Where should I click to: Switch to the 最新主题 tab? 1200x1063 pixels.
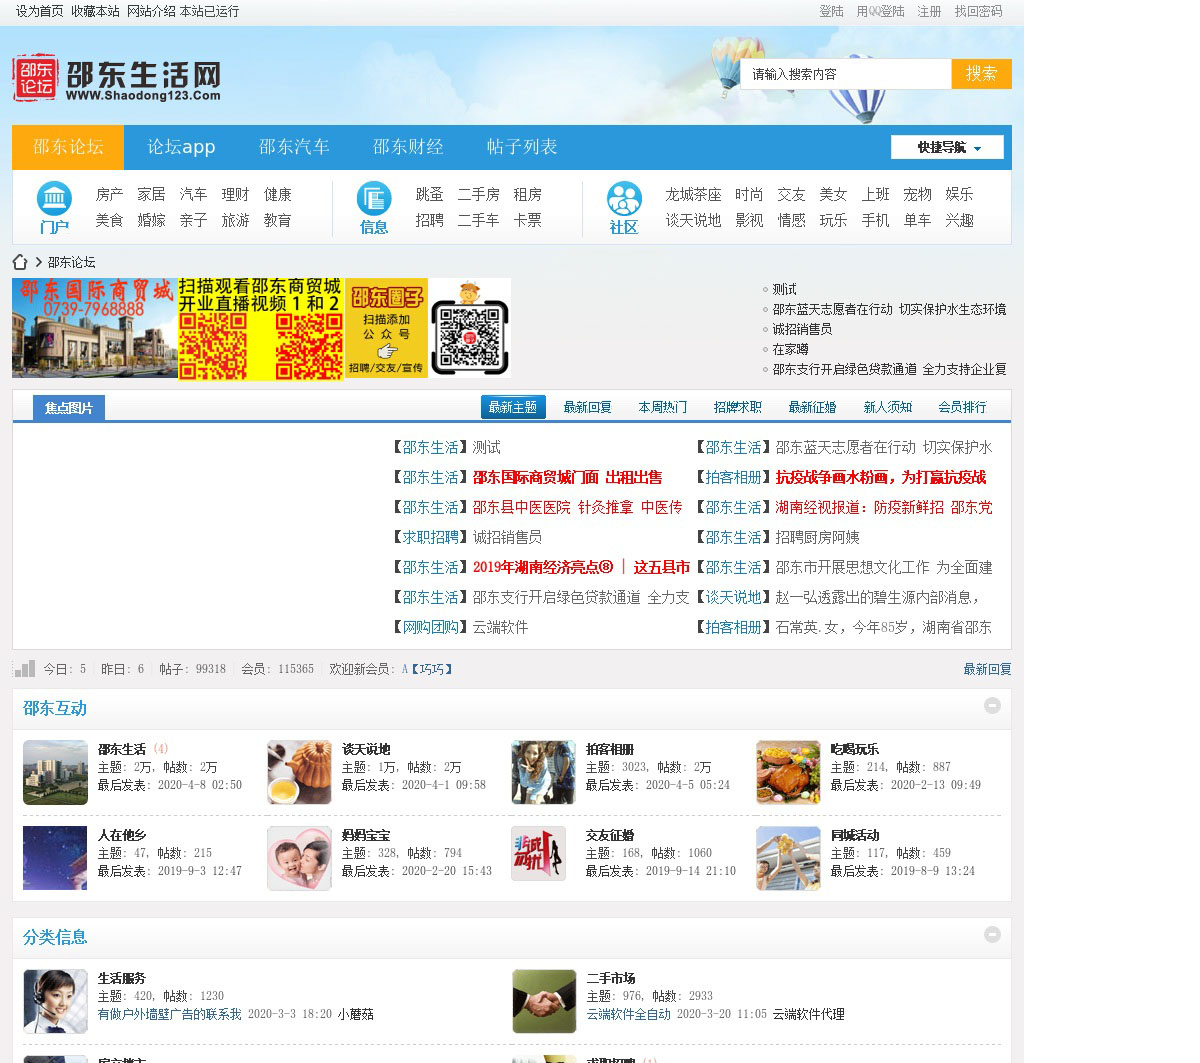tap(513, 407)
